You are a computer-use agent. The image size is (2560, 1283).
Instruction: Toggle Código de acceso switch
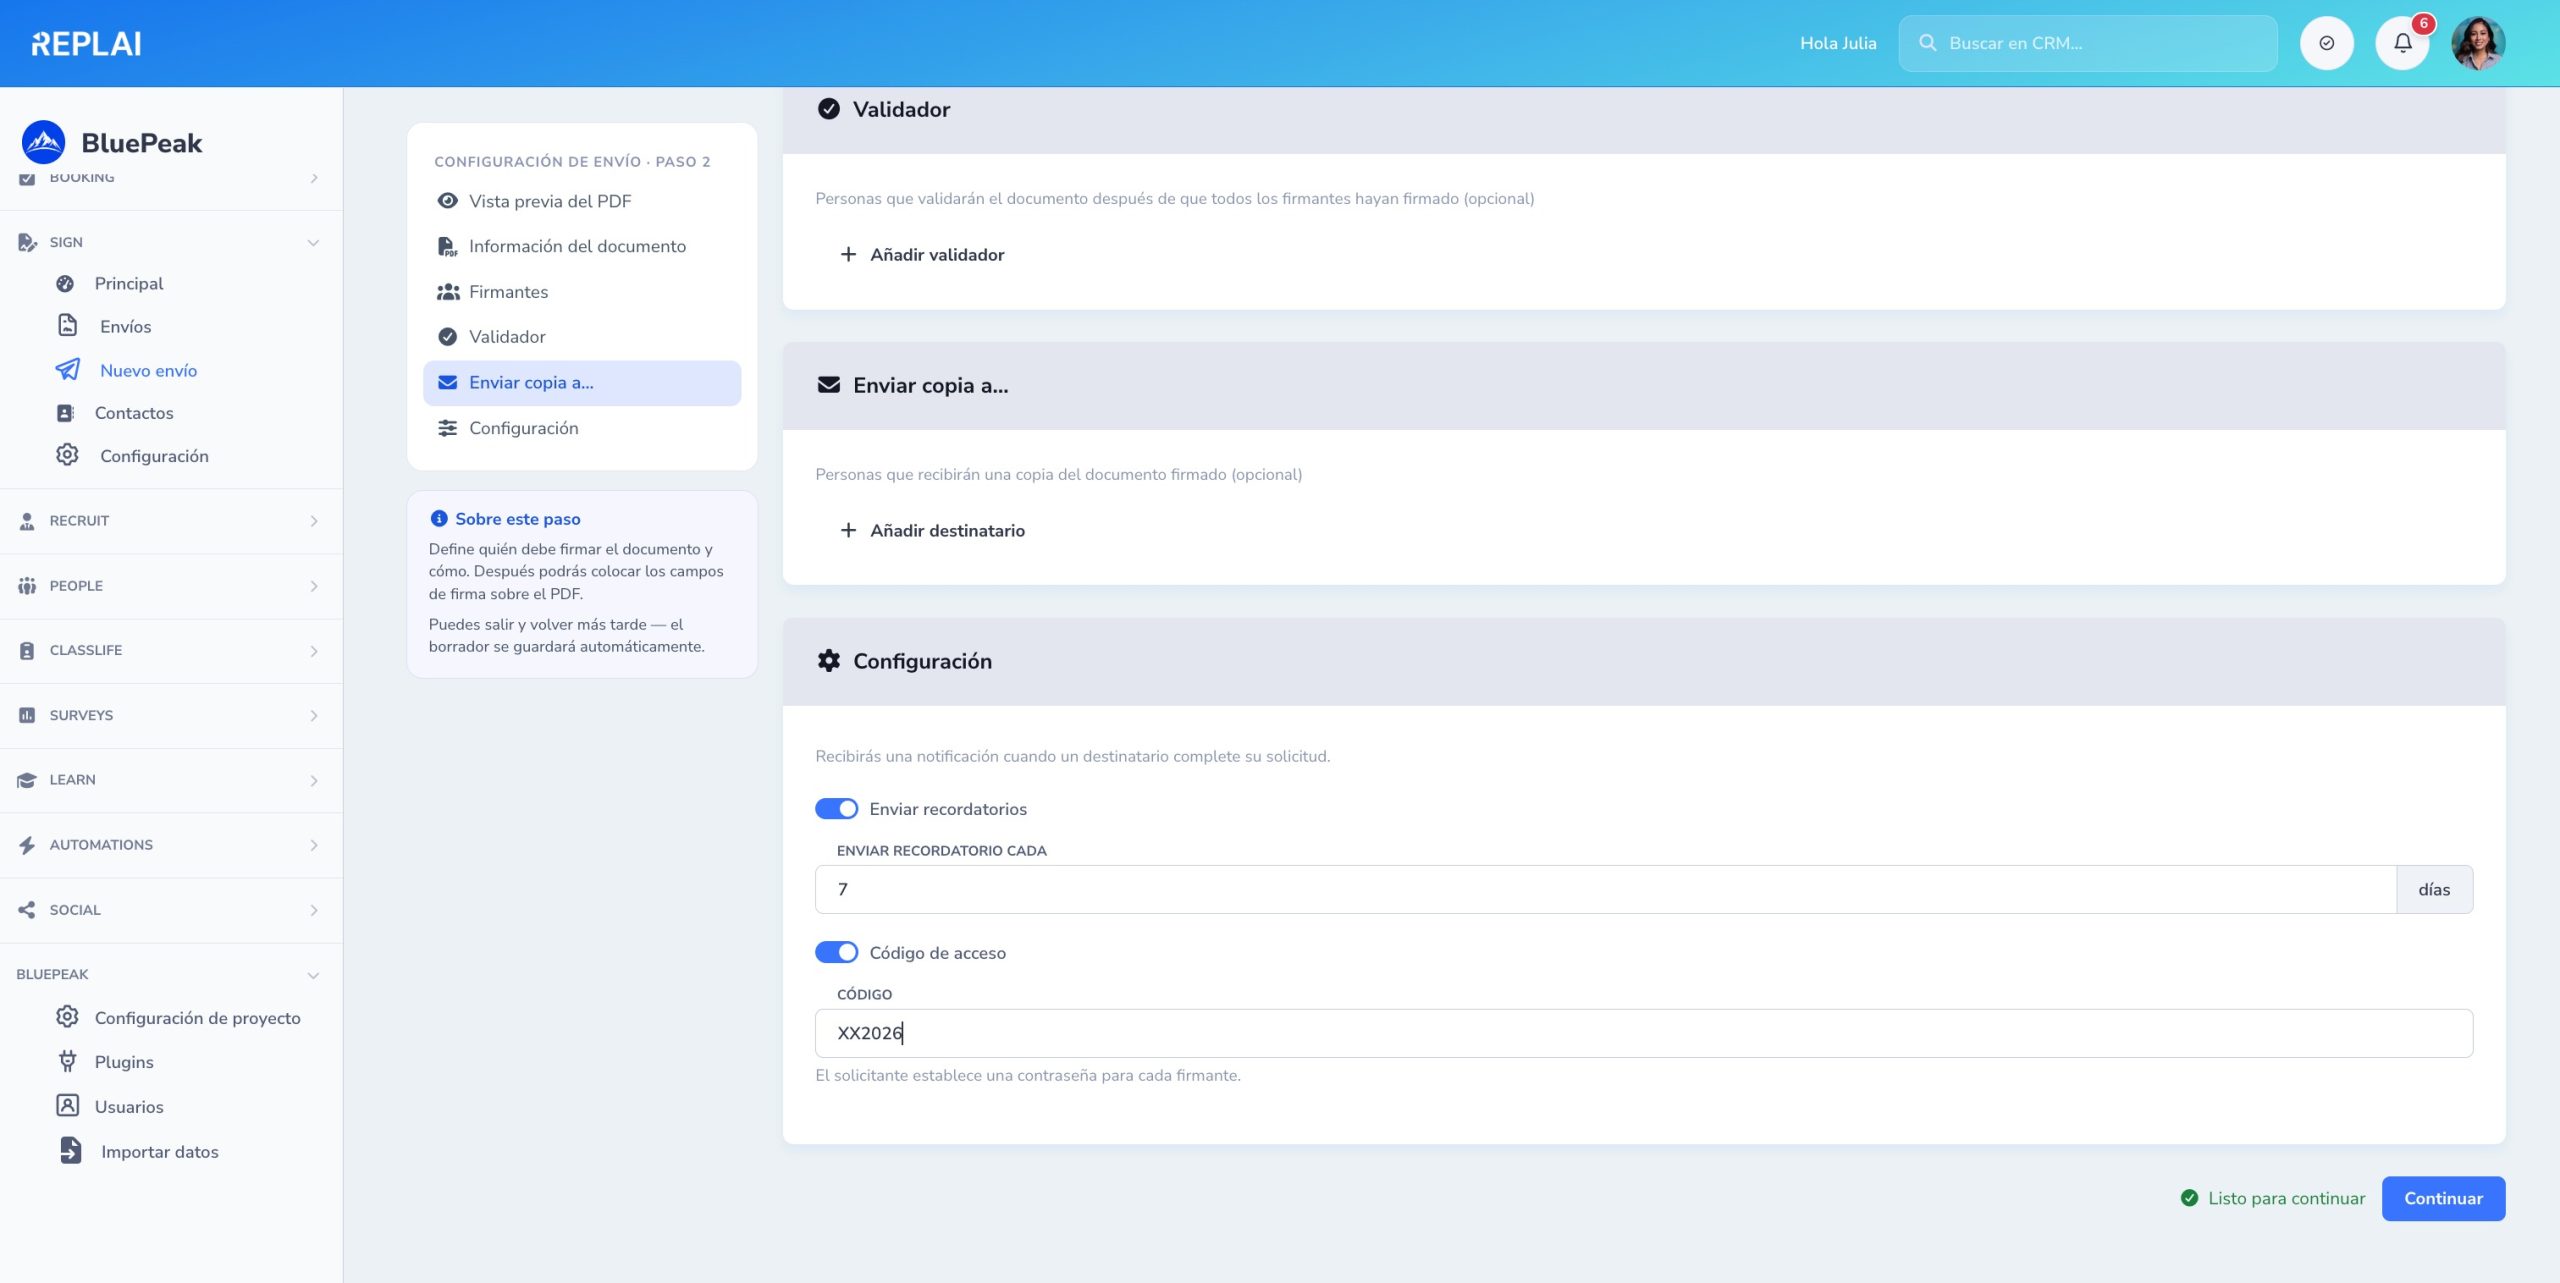836,952
